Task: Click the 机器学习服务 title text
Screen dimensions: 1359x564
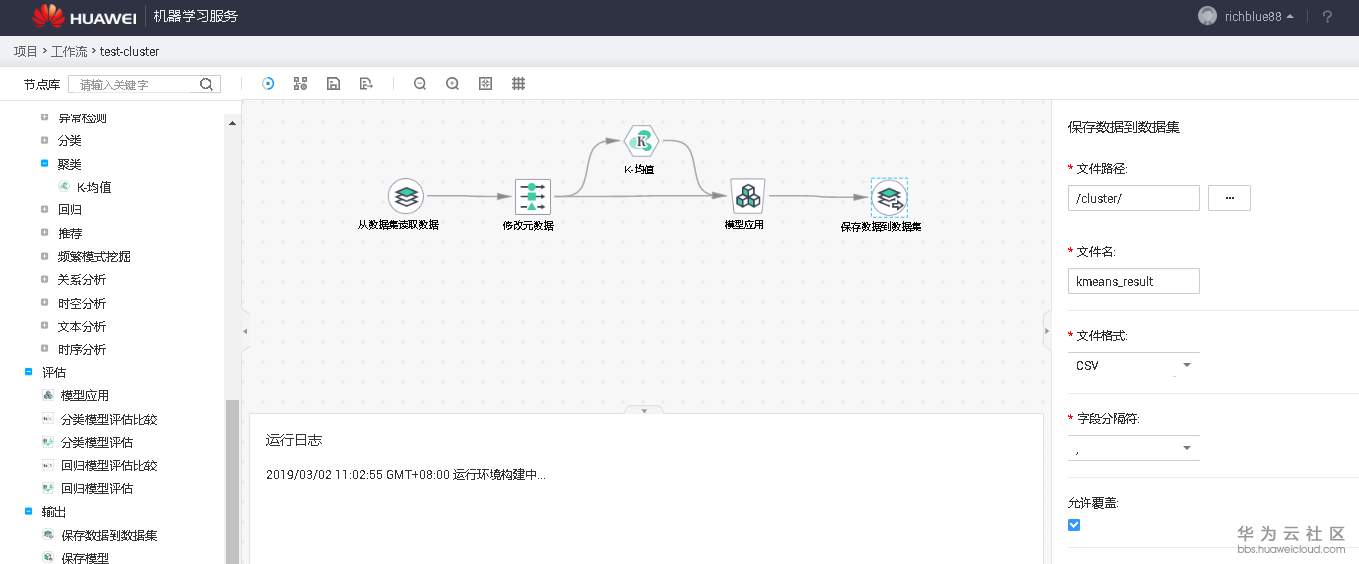Action: click(196, 16)
